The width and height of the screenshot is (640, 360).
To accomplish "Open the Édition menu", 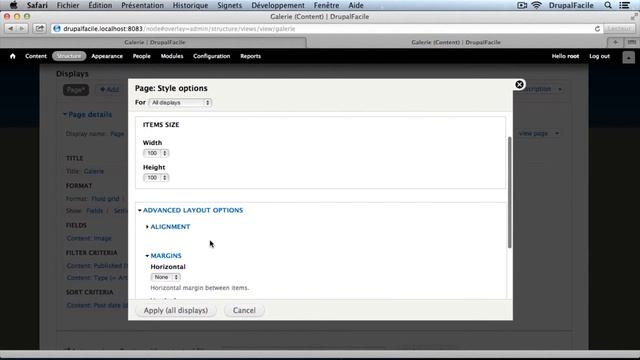I will (x=100, y=5).
